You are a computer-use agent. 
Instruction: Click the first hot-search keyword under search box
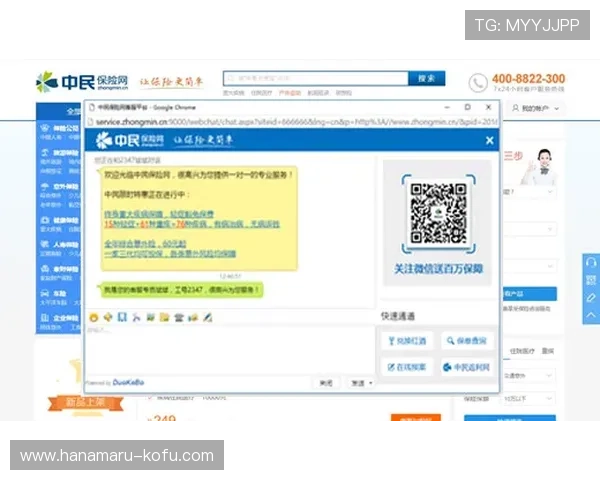(x=233, y=93)
